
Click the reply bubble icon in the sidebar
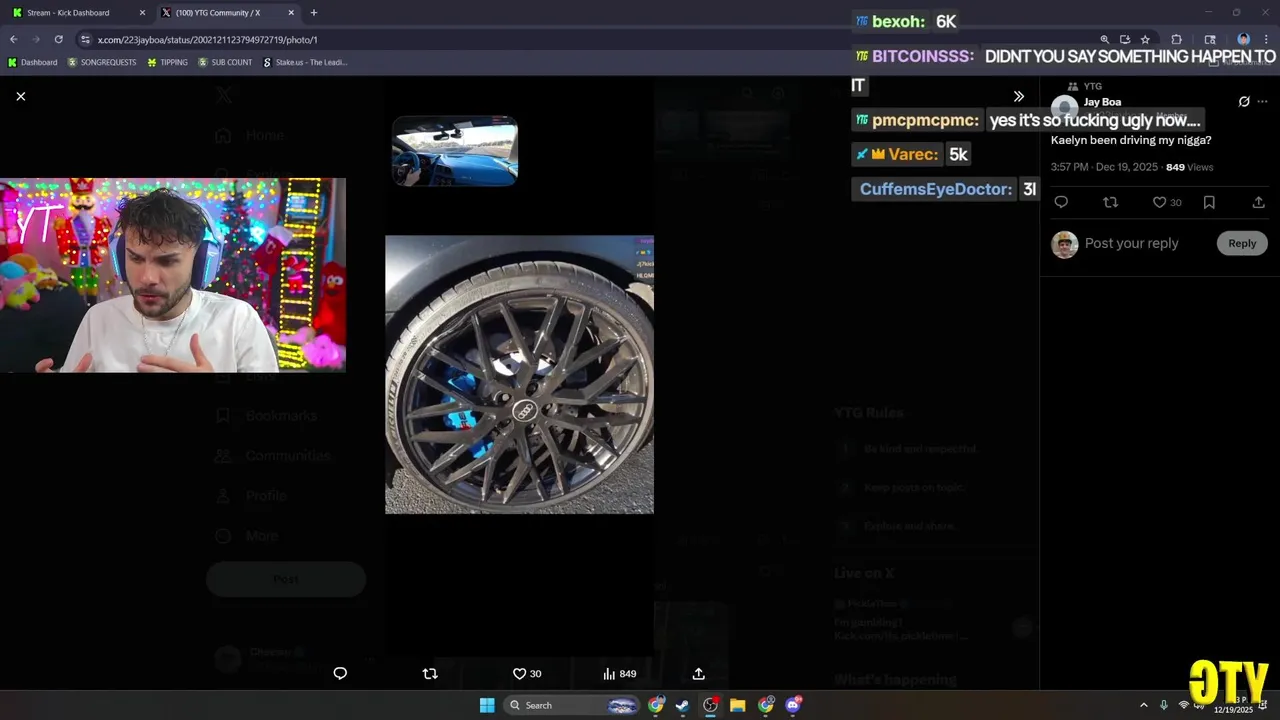[x=1061, y=202]
